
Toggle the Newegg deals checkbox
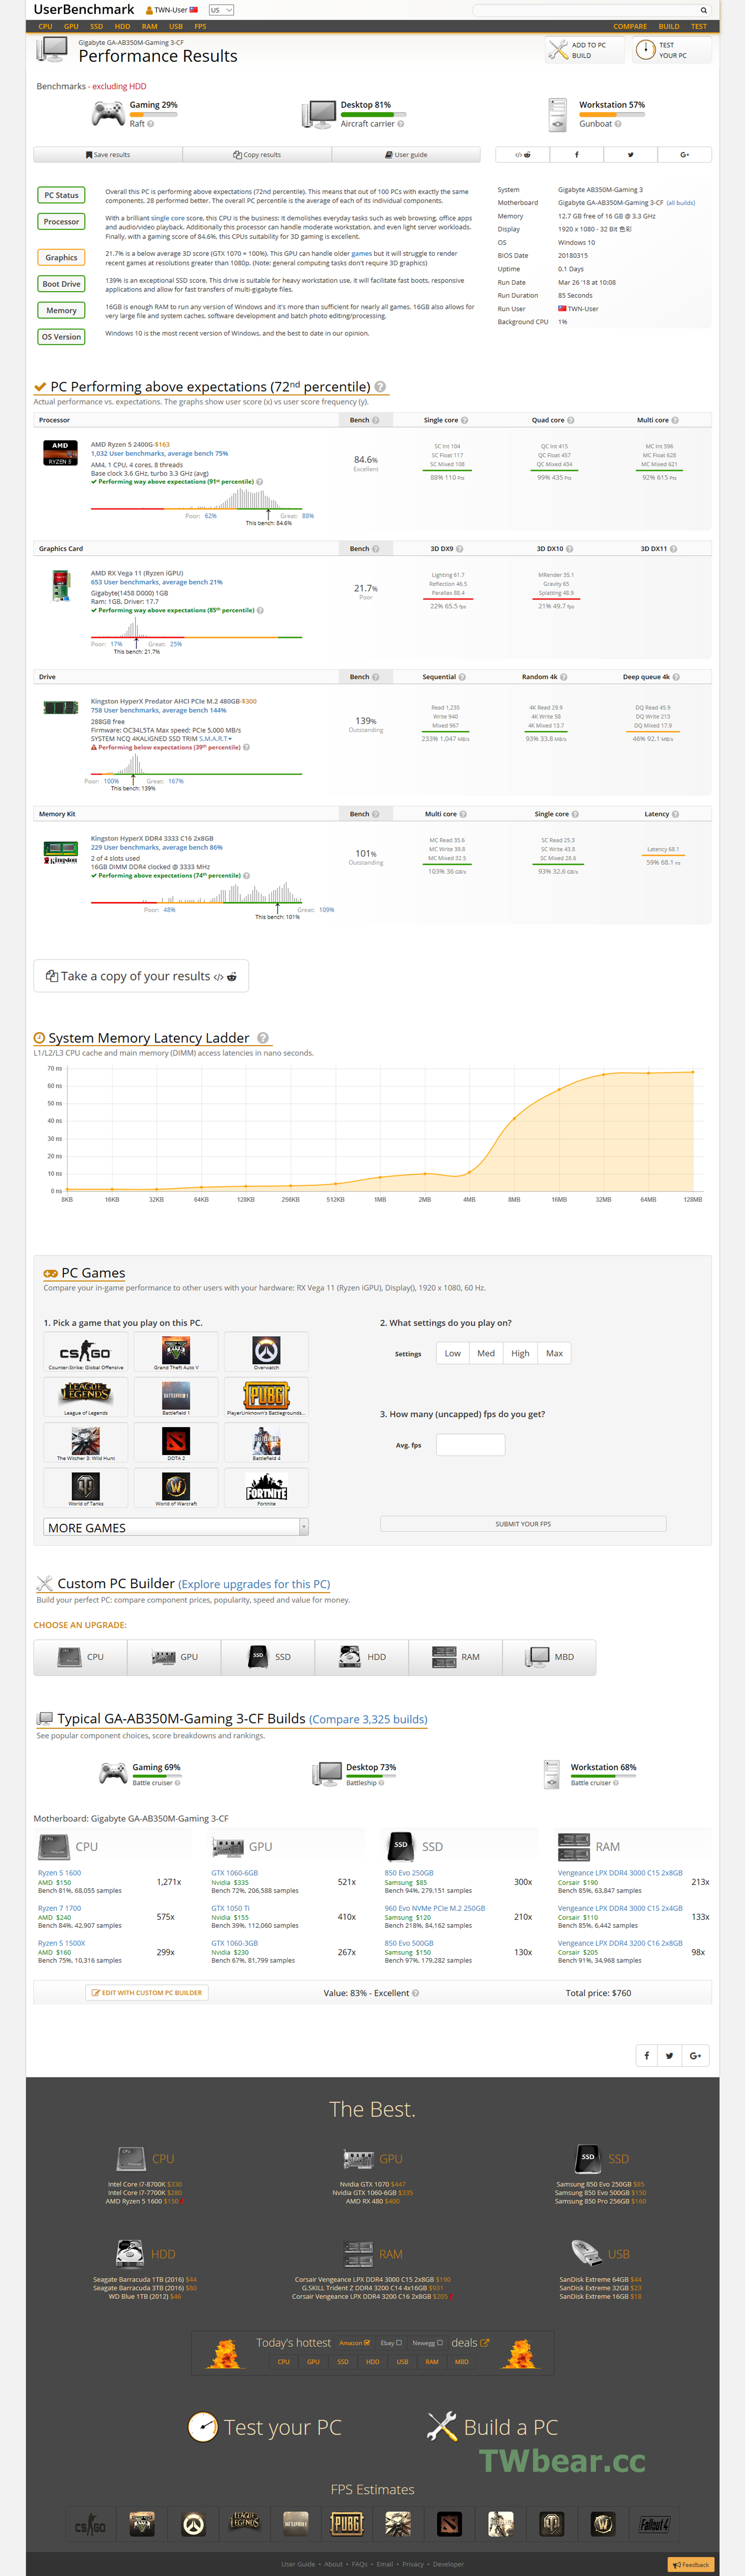point(439,2342)
